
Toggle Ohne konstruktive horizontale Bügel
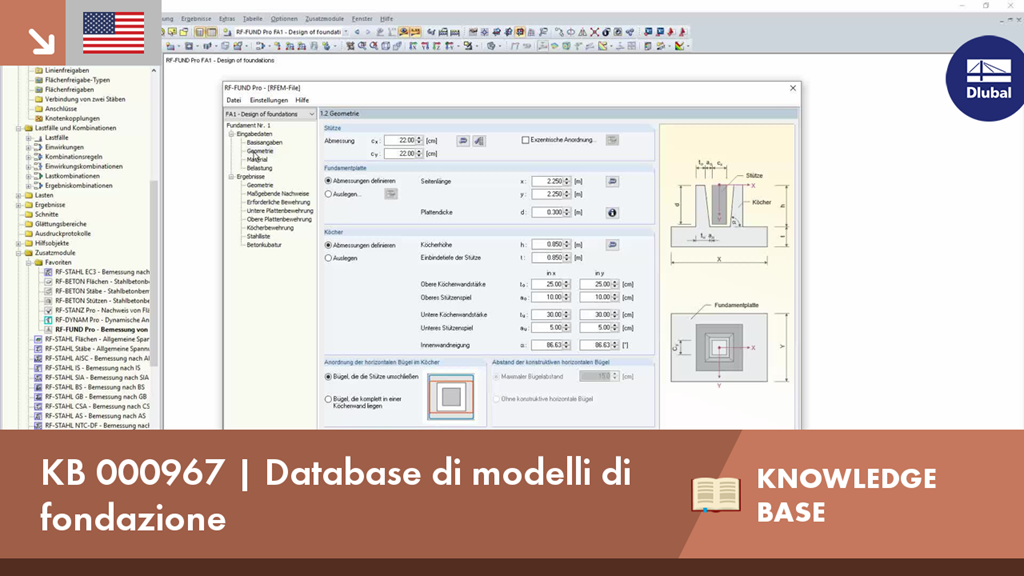(496, 399)
